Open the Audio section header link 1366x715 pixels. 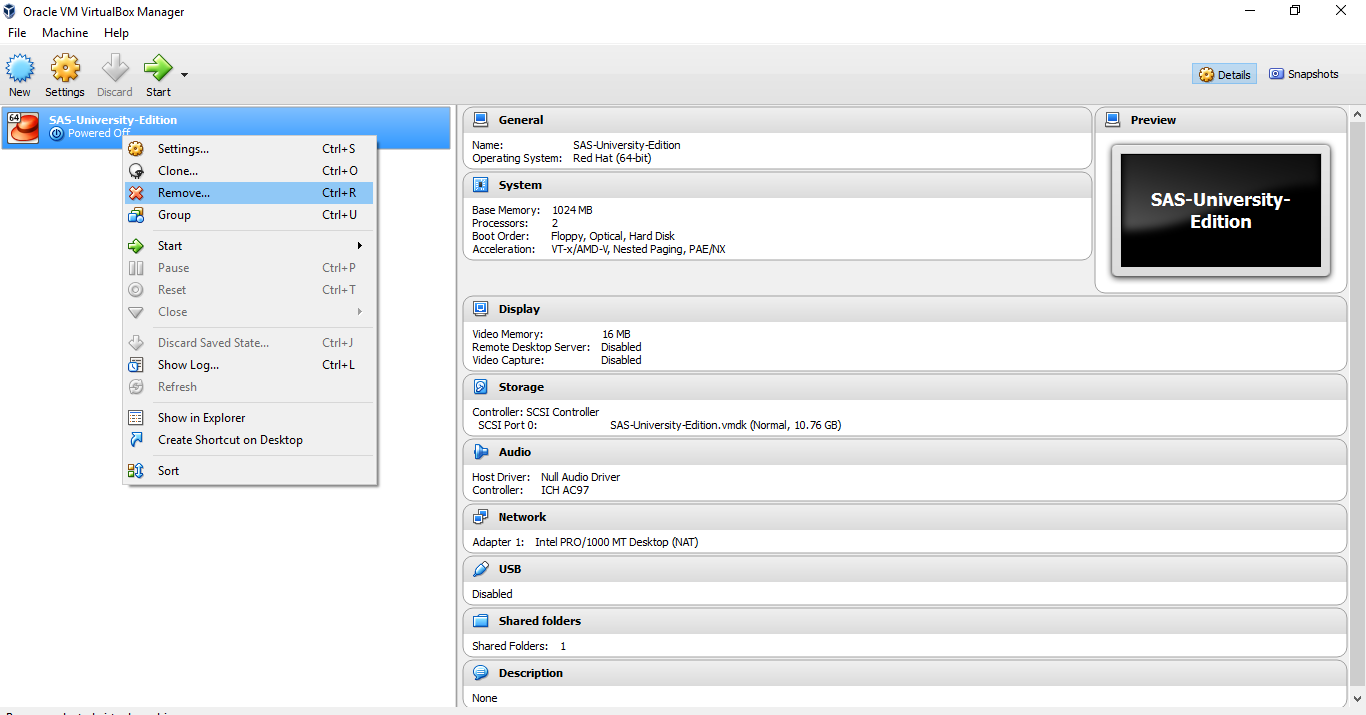pos(515,452)
